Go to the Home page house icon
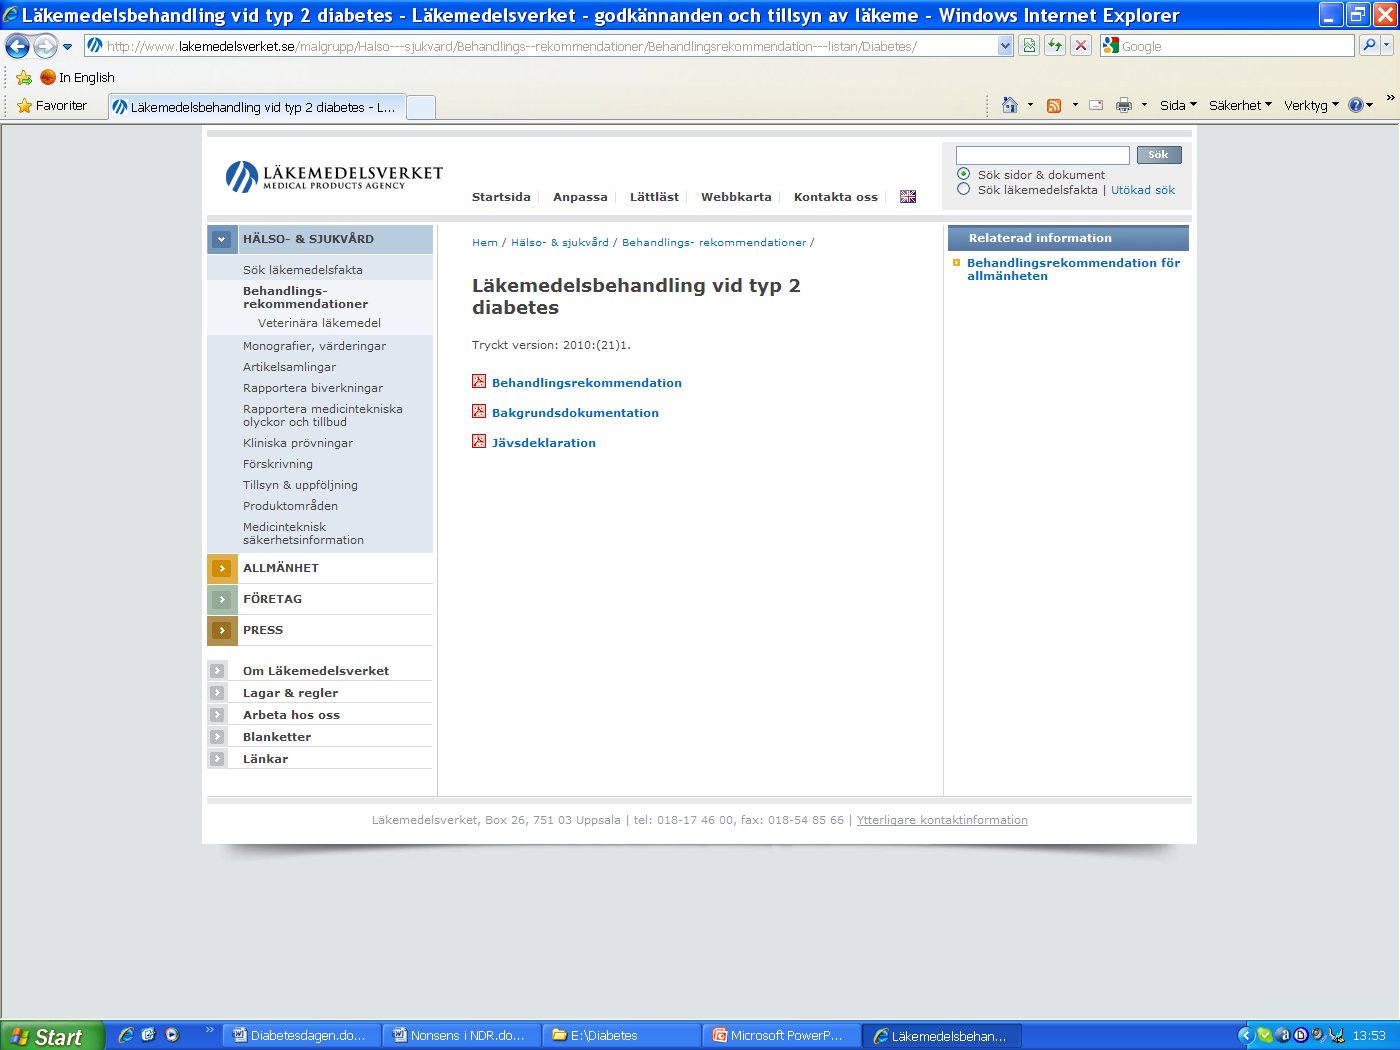Image resolution: width=1400 pixels, height=1050 pixels. click(1010, 105)
